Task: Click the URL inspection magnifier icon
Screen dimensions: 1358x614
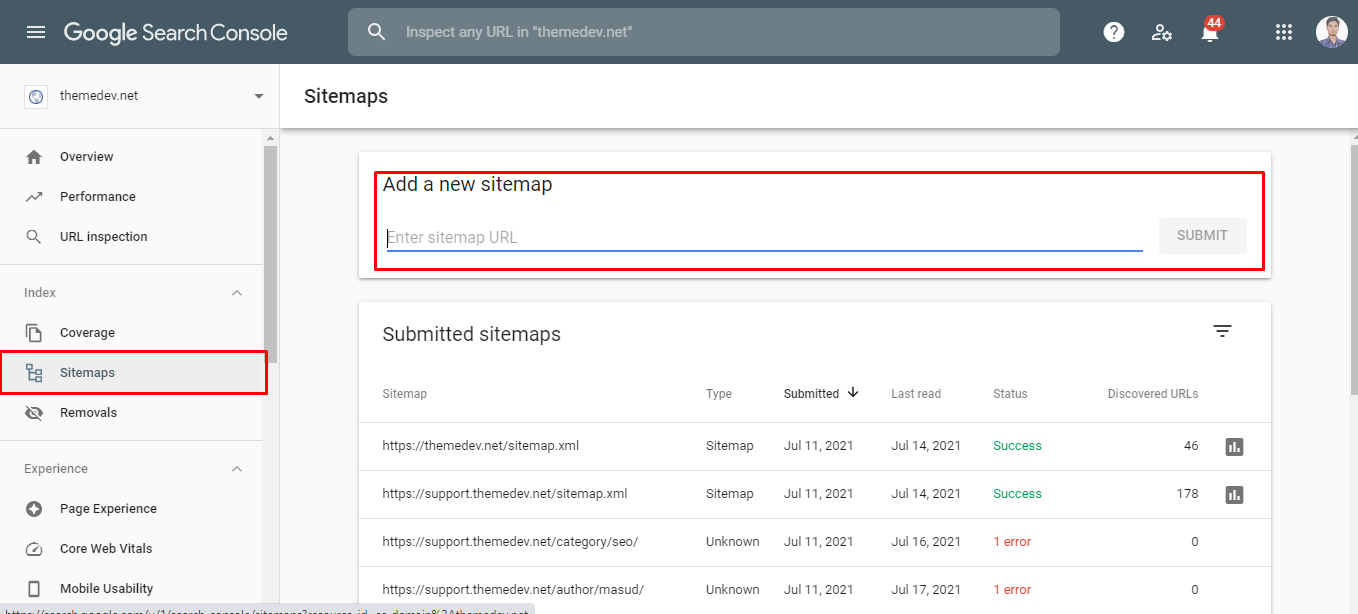Action: [x=34, y=237]
